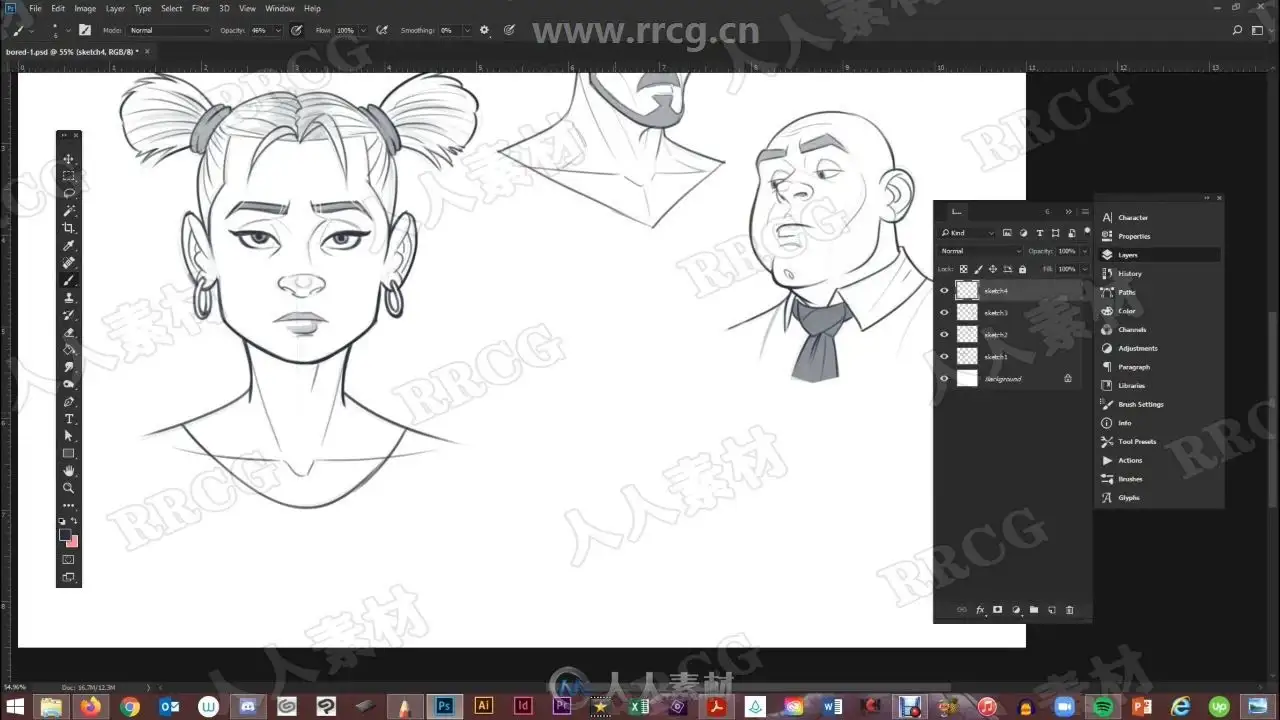Select the Lasso tool
The width and height of the screenshot is (1280, 720).
click(x=69, y=193)
